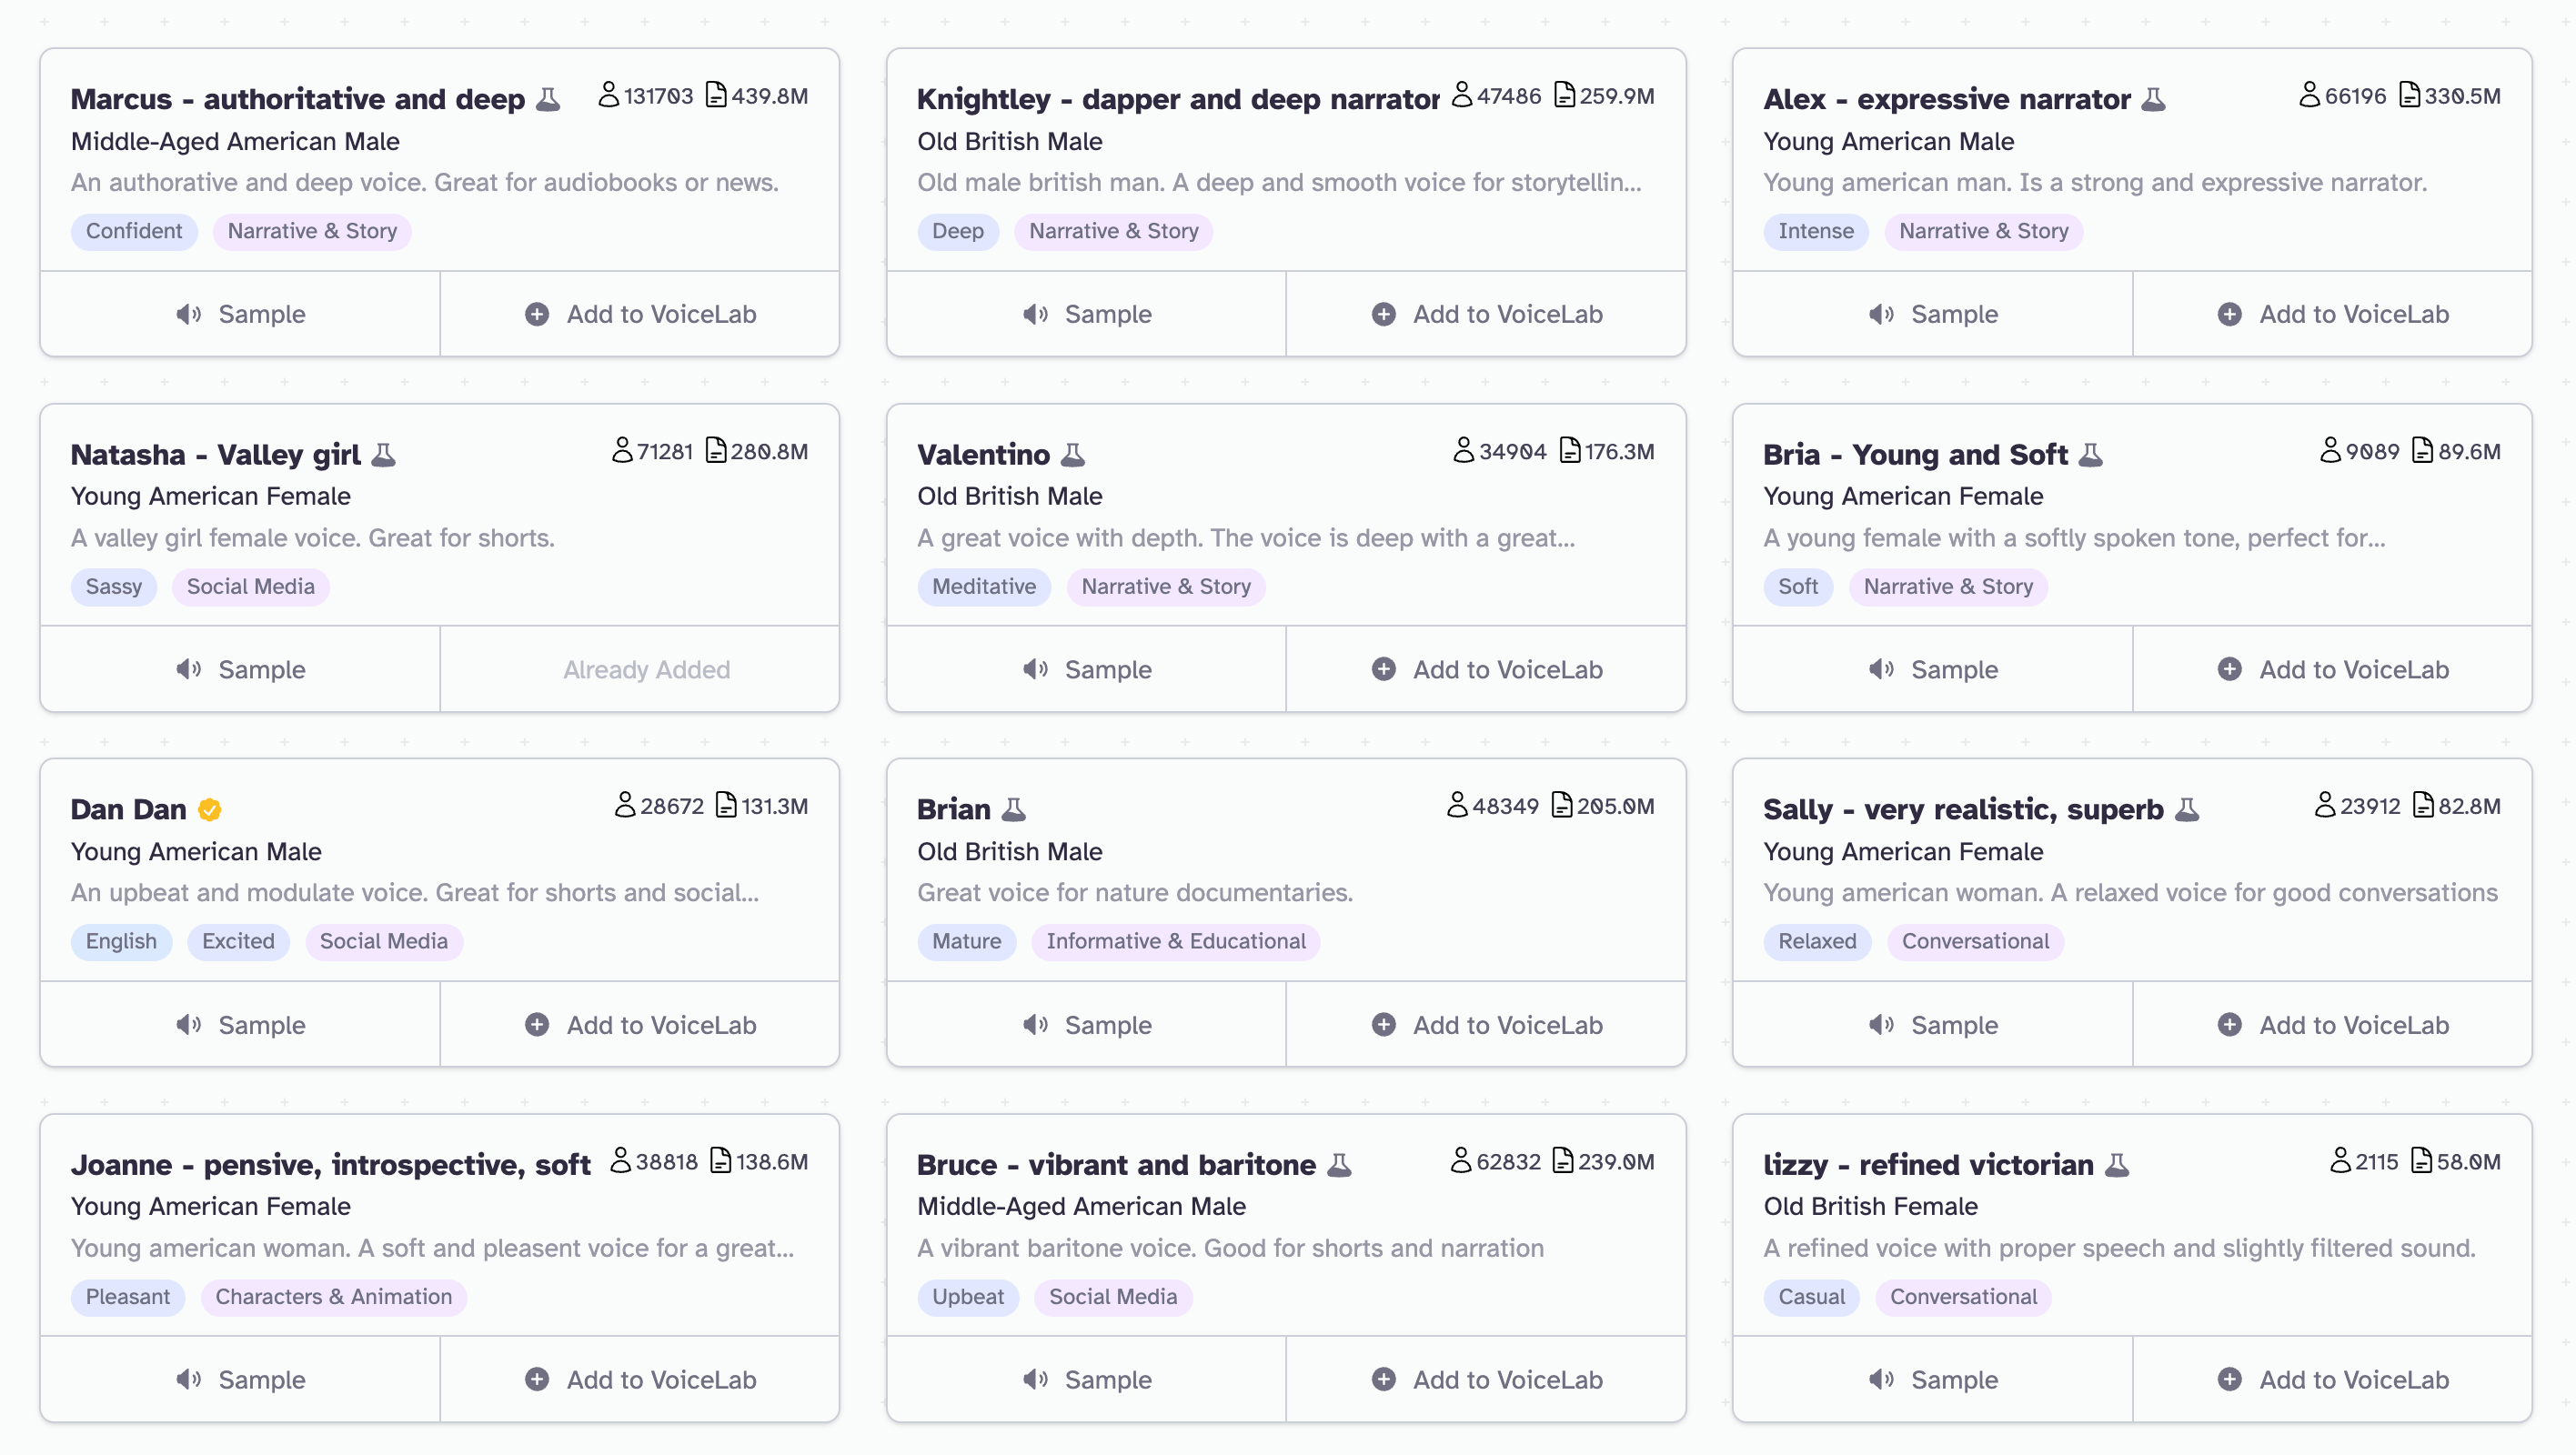2576x1455 pixels.
Task: Click the Meditative tag on Valentino card
Action: [983, 586]
